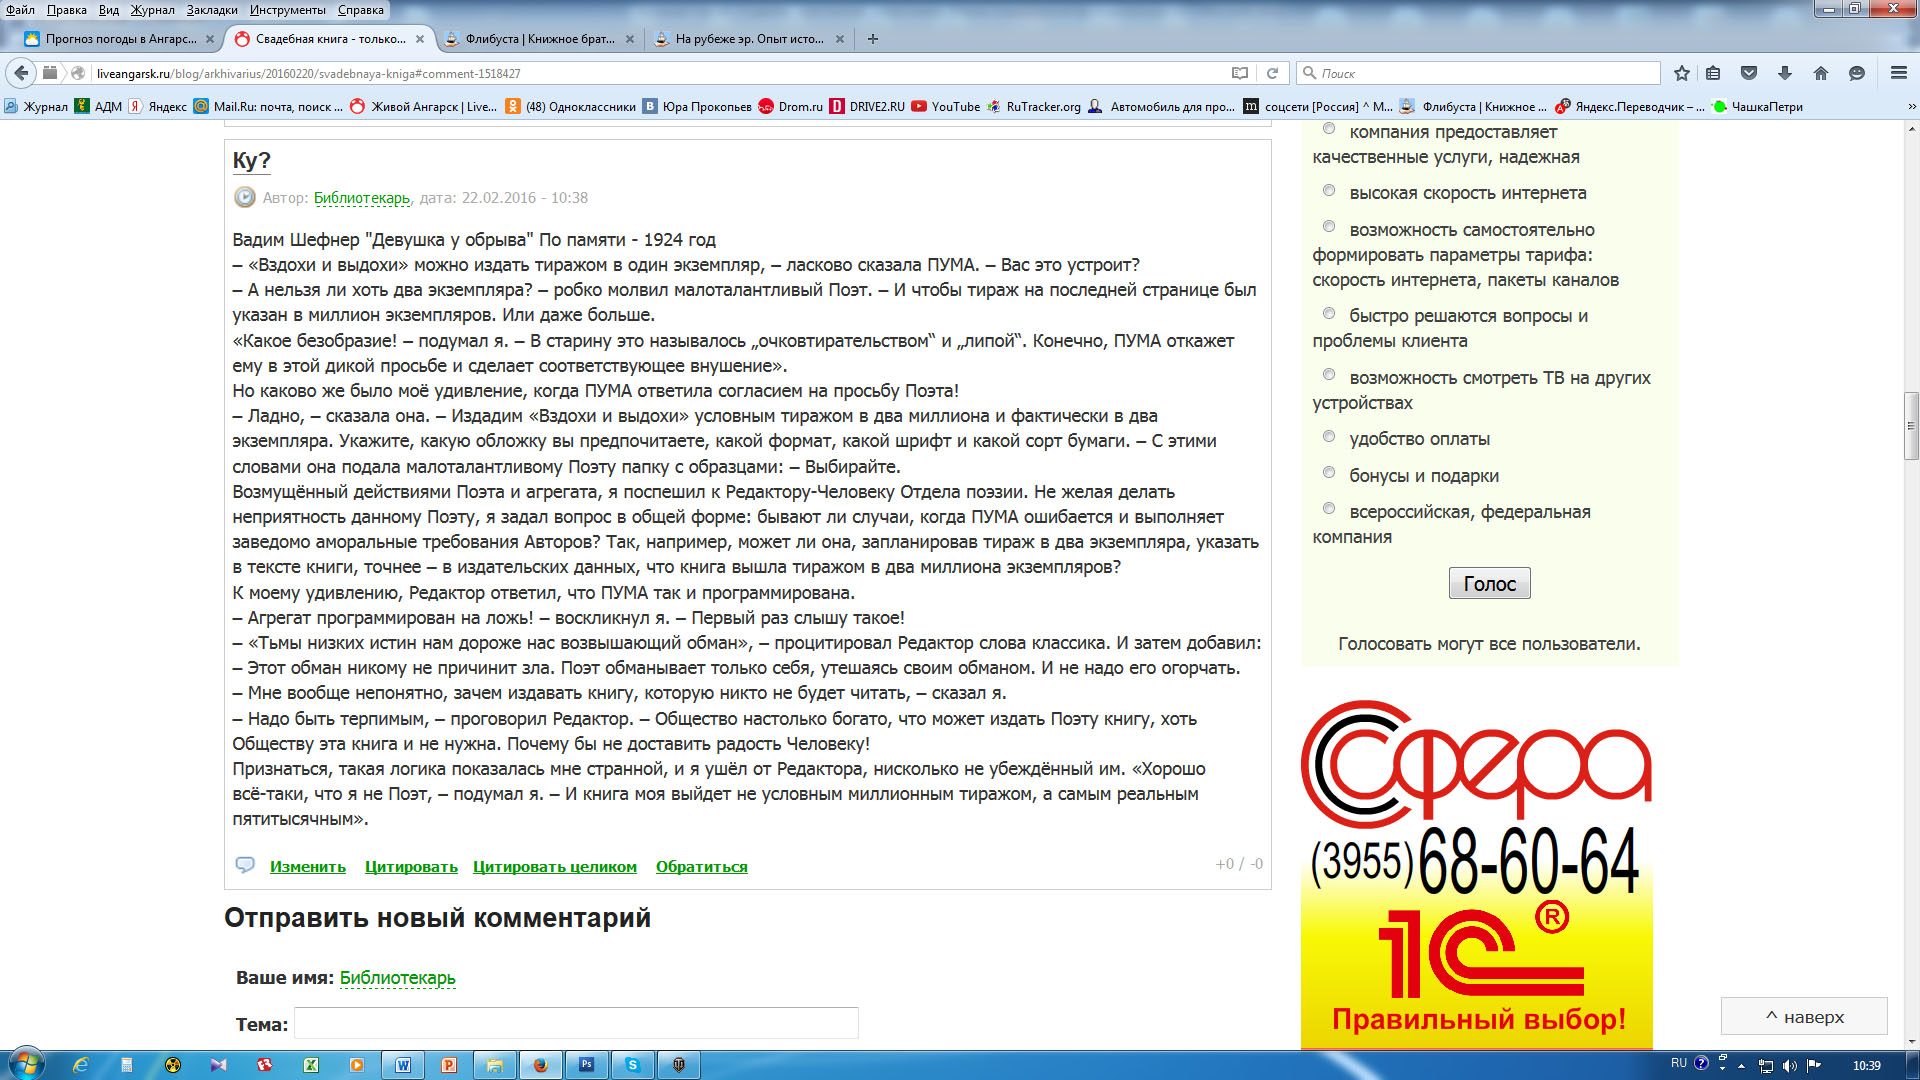Bookmark this page with the star icon

point(1682,73)
